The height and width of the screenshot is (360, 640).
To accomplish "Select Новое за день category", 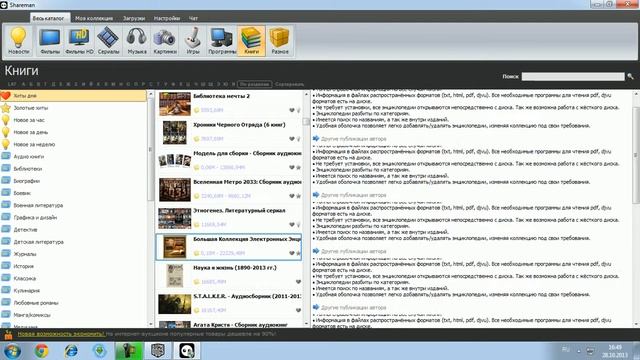I will pyautogui.click(x=31, y=132).
